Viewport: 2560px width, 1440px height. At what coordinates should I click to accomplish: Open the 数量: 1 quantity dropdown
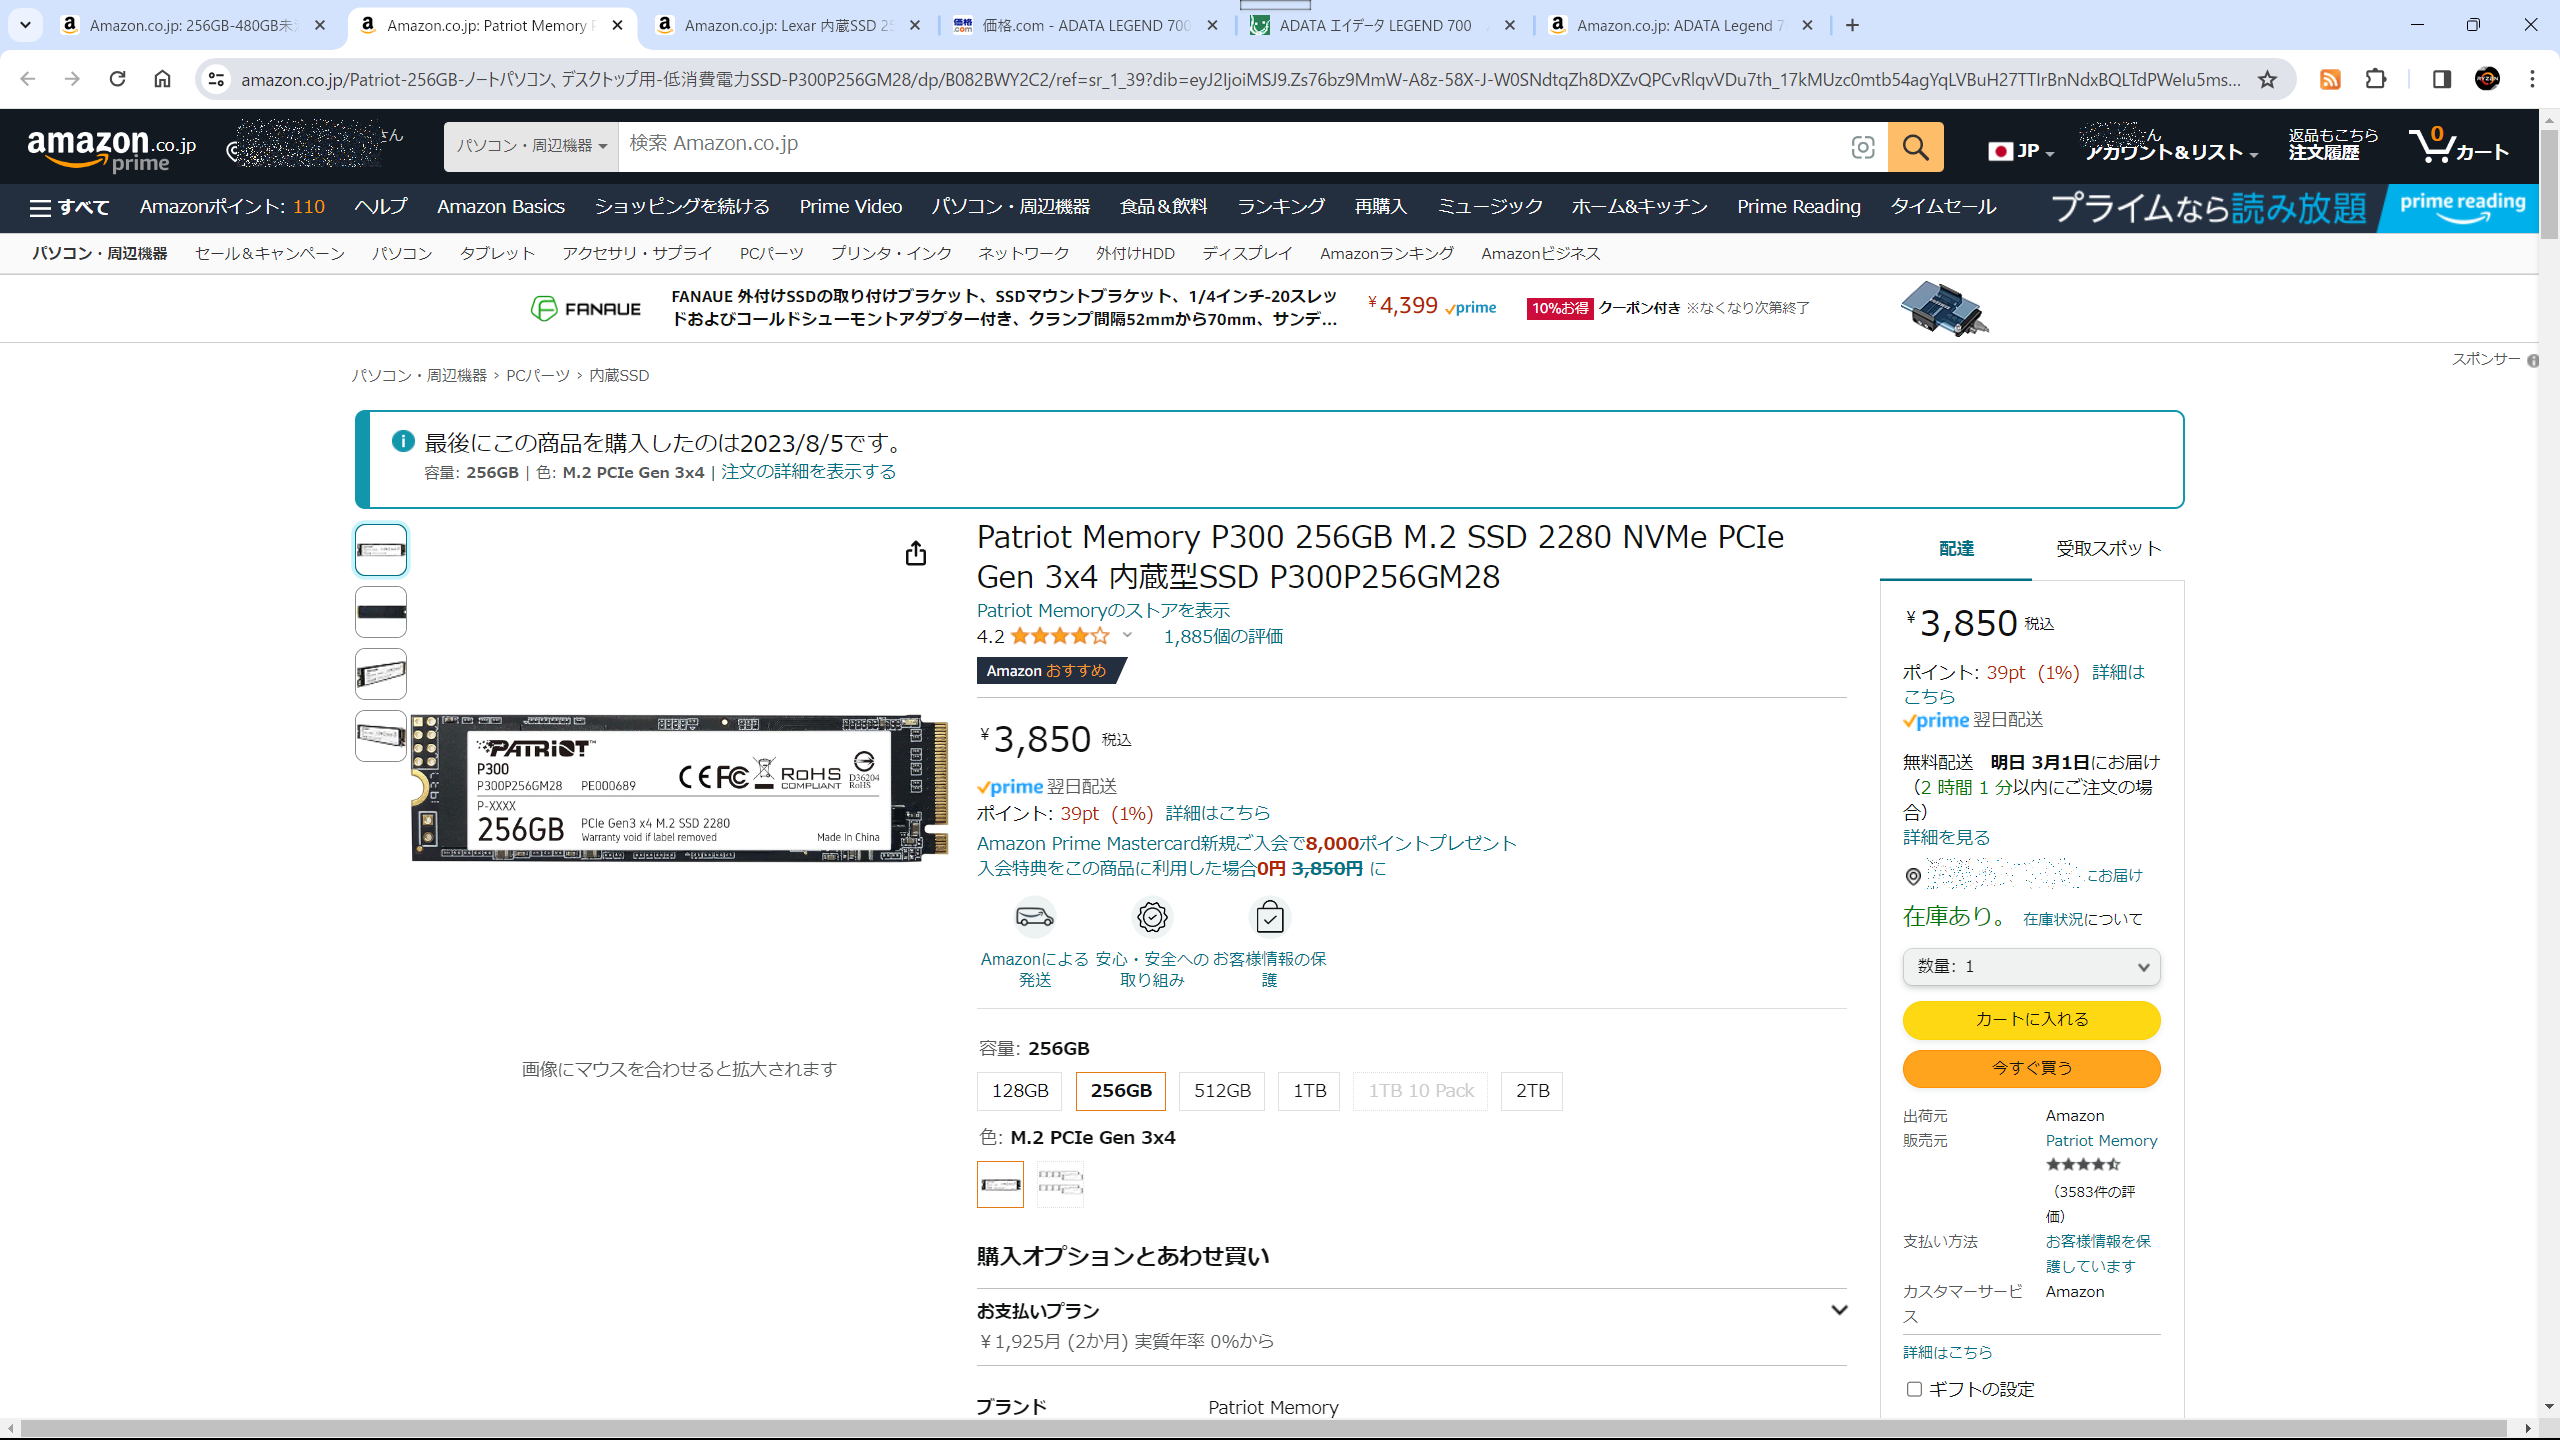point(2031,967)
